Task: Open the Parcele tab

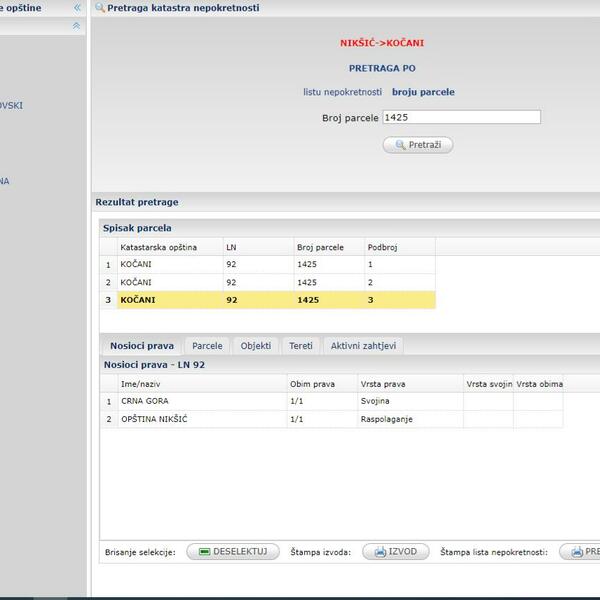Action: [207, 346]
